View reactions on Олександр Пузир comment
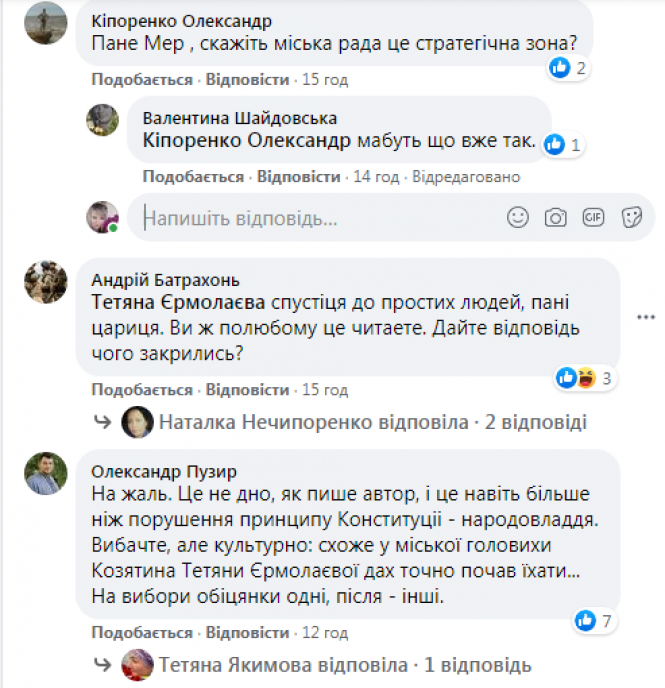This screenshot has height=688, width=665. pos(594,621)
